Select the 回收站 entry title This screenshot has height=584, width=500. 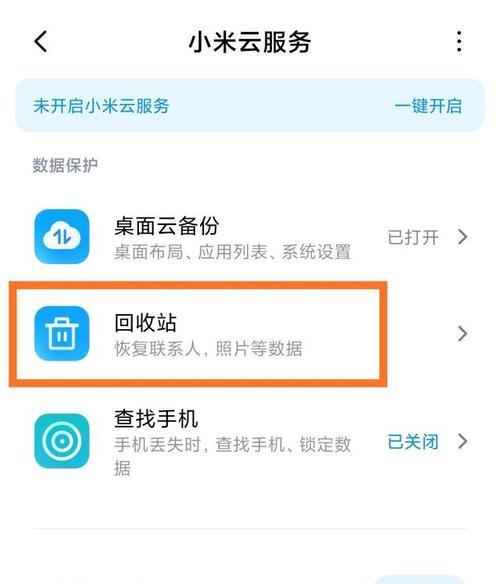click(145, 323)
